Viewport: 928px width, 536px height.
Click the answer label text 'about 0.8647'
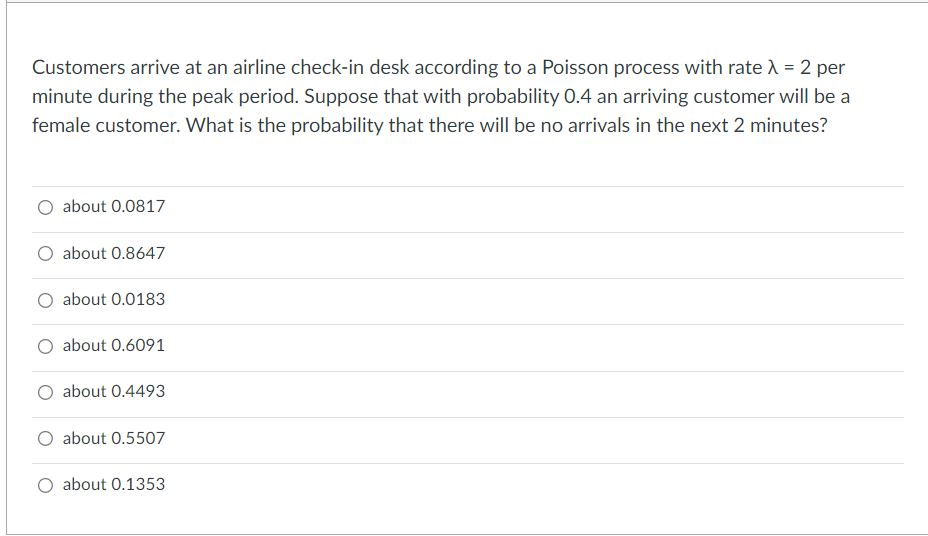click(x=114, y=253)
